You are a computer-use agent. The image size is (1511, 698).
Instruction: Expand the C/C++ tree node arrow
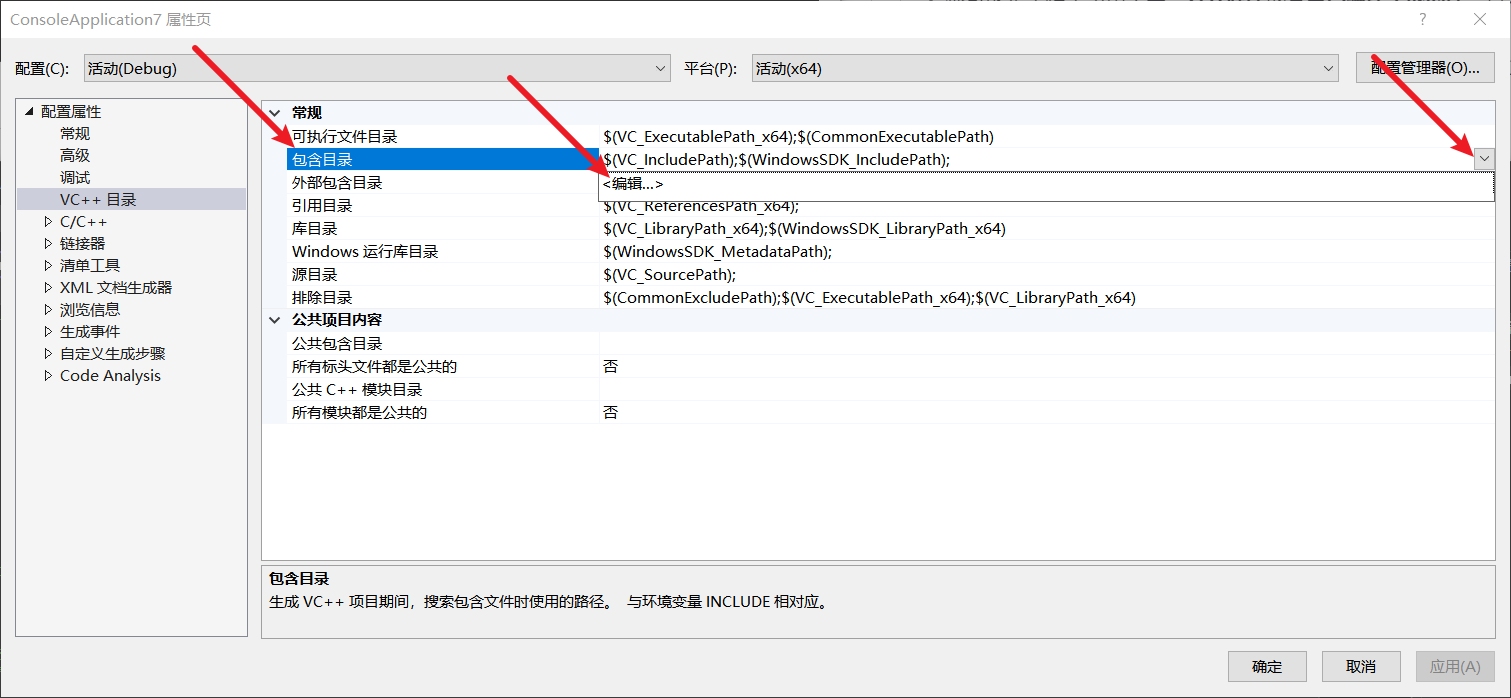point(48,221)
